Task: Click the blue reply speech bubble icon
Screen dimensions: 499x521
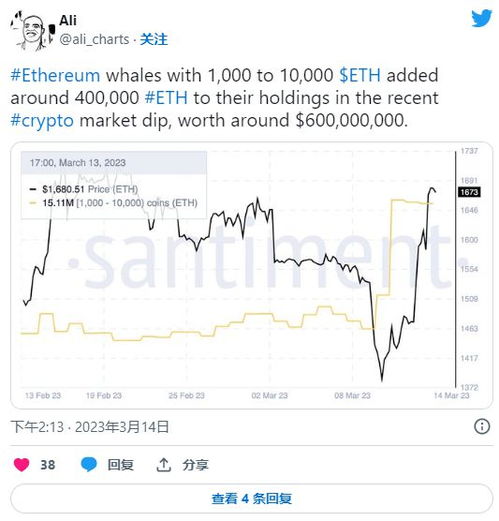Action: click(x=89, y=465)
